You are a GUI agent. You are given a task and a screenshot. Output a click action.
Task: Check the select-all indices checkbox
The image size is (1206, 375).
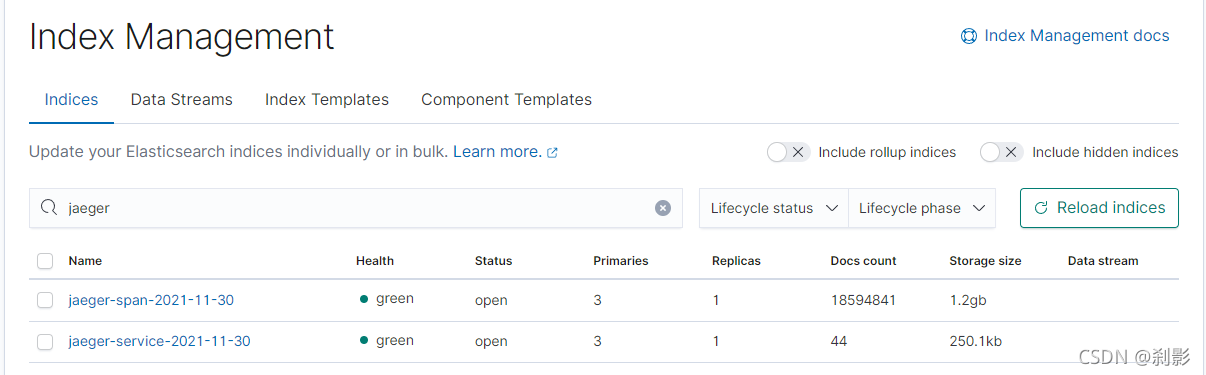pyautogui.click(x=45, y=261)
